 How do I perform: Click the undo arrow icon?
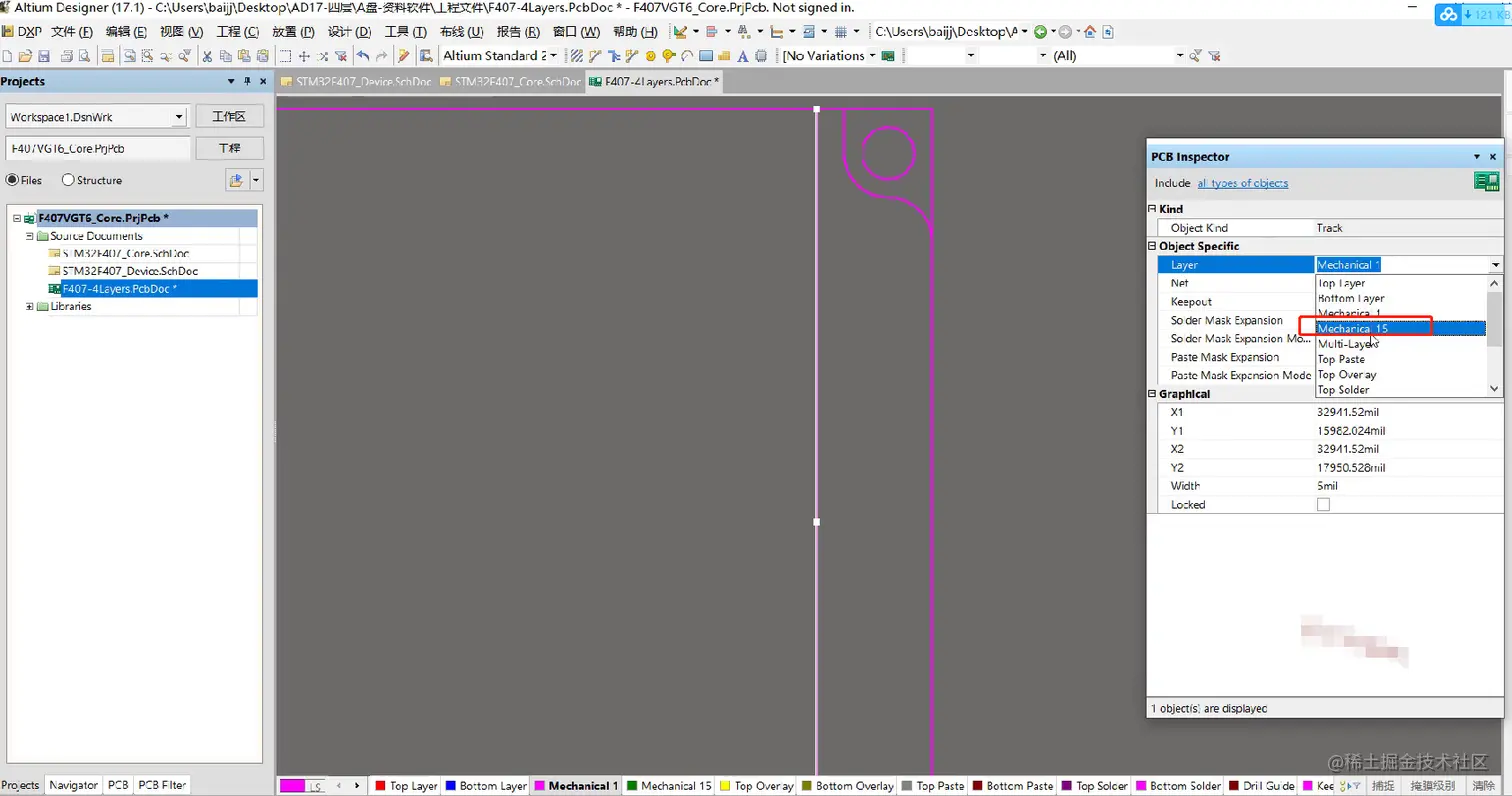click(x=363, y=56)
